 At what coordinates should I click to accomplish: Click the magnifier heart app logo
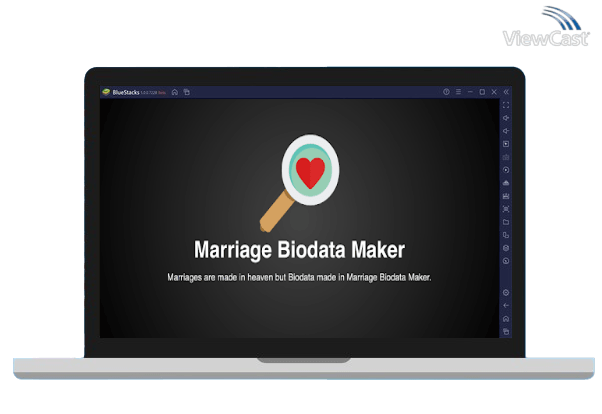[x=299, y=183]
